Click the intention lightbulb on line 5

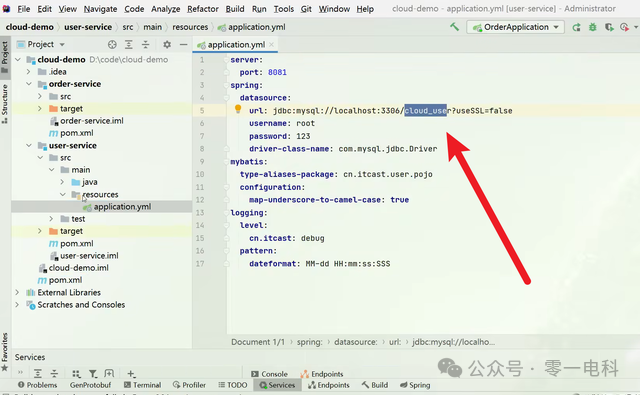[238, 109]
